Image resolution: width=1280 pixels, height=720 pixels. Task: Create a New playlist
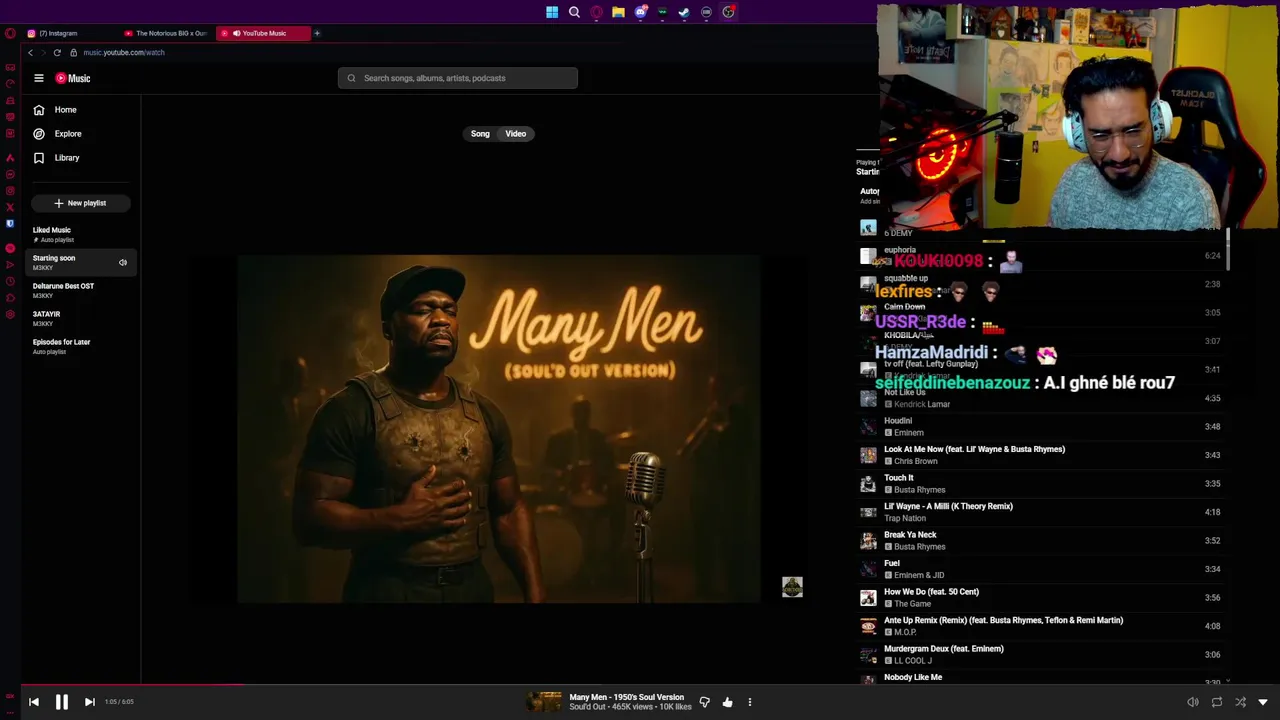(80, 203)
